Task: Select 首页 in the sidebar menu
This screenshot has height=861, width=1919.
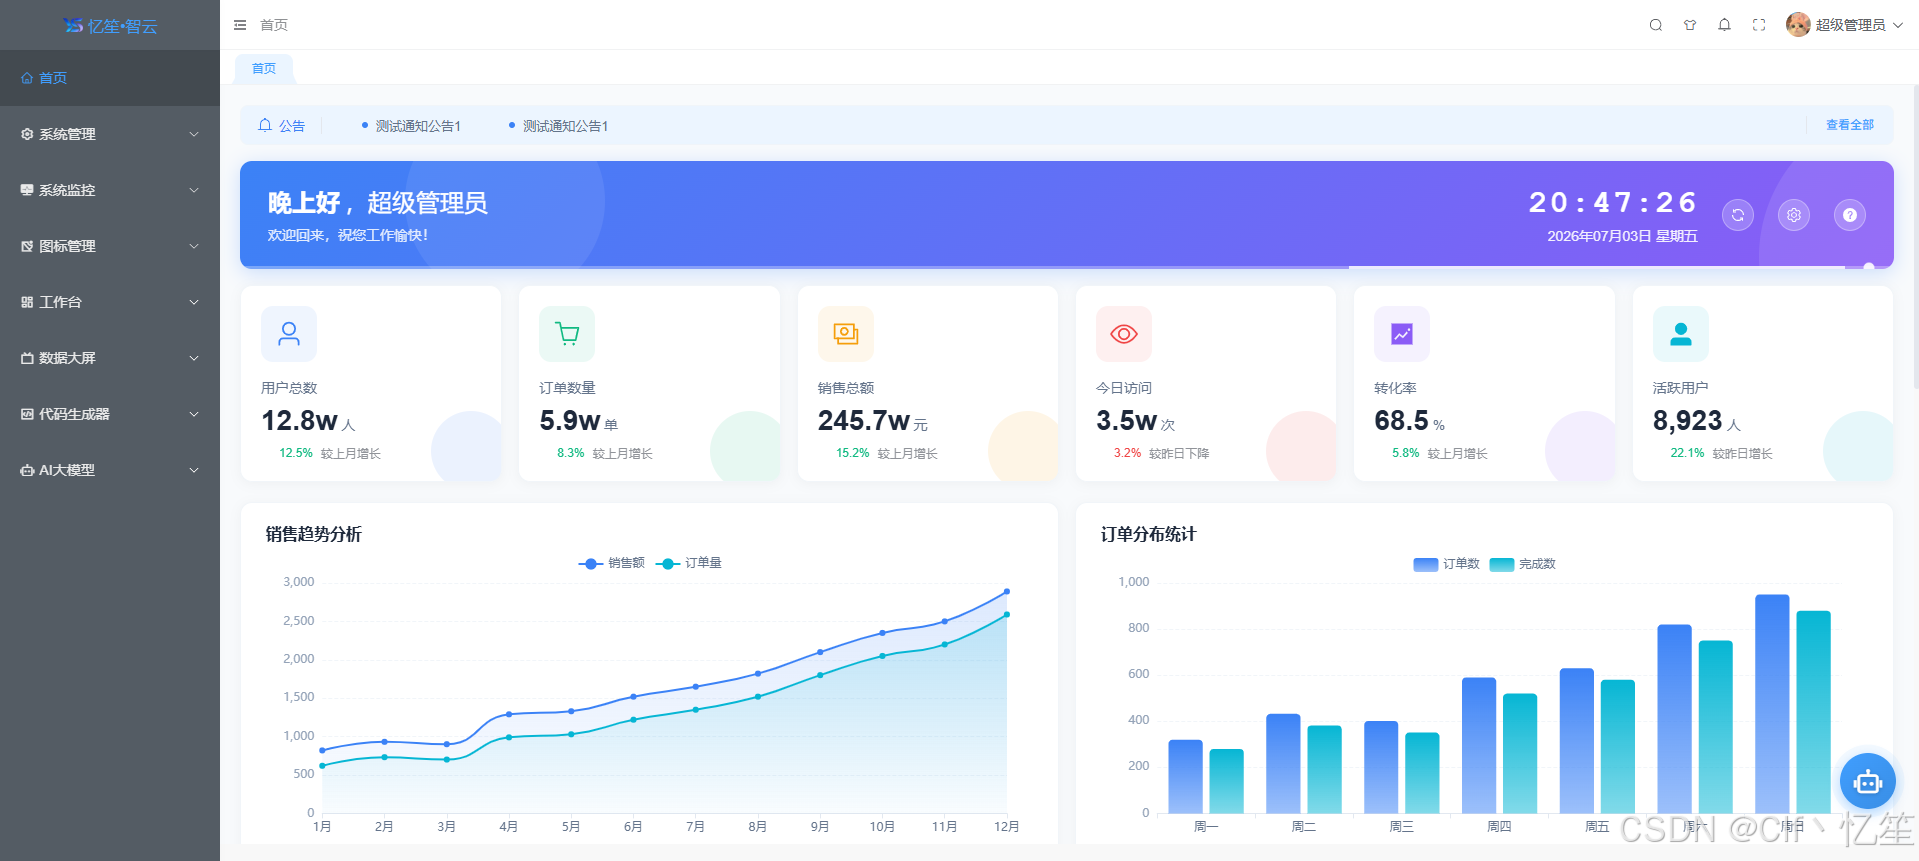Action: pyautogui.click(x=110, y=78)
